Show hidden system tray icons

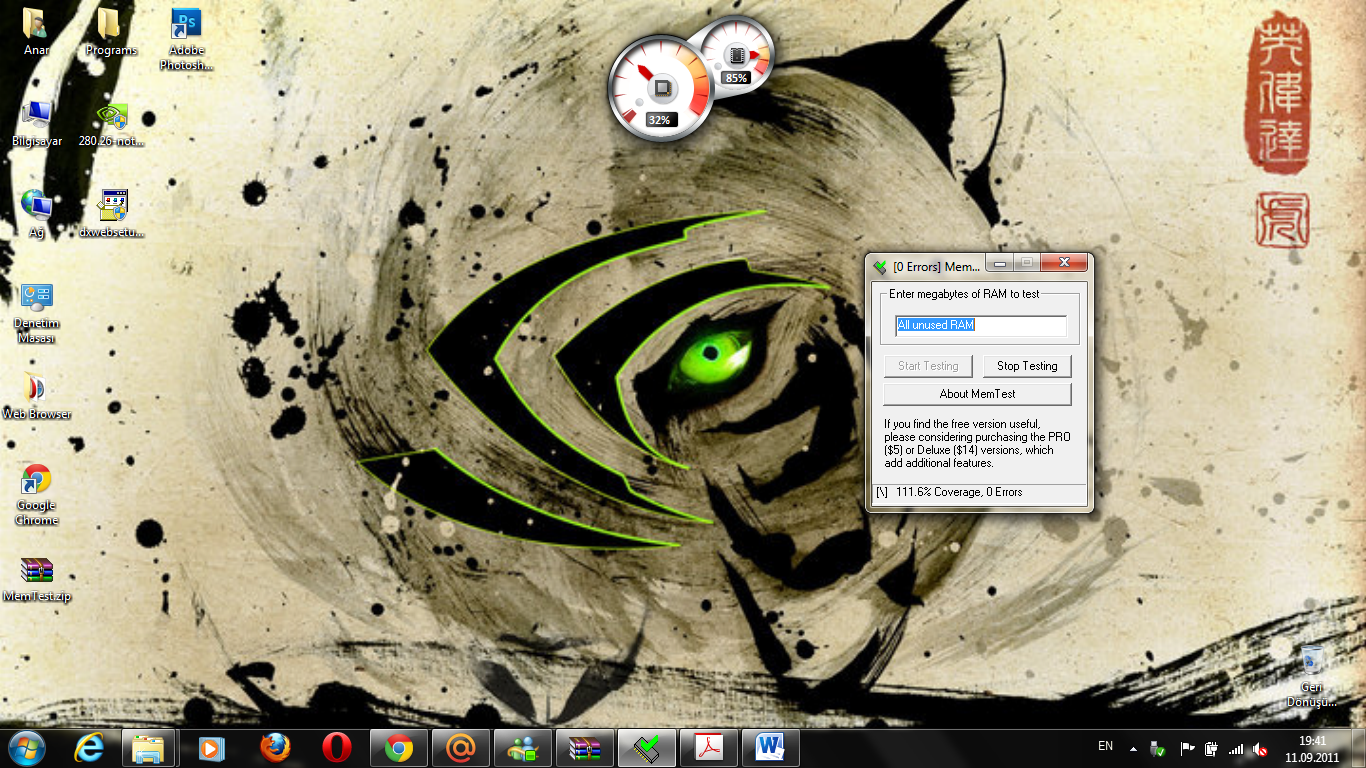click(x=1133, y=748)
